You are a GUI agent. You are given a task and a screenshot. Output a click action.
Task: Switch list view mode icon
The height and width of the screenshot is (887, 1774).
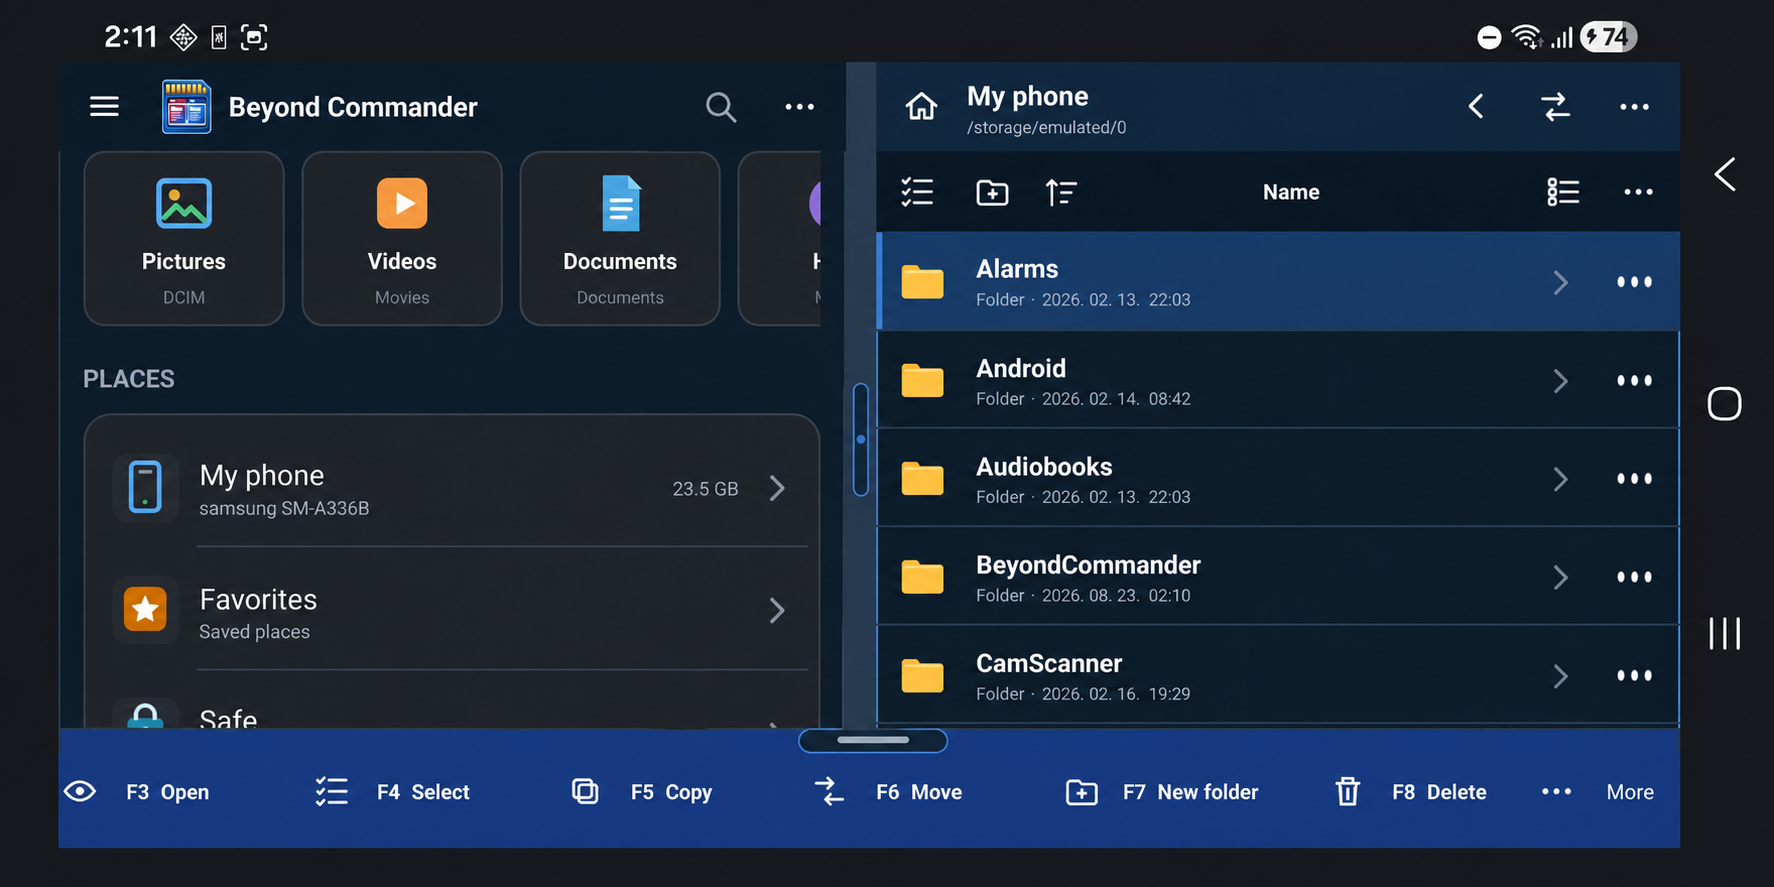click(x=1563, y=192)
